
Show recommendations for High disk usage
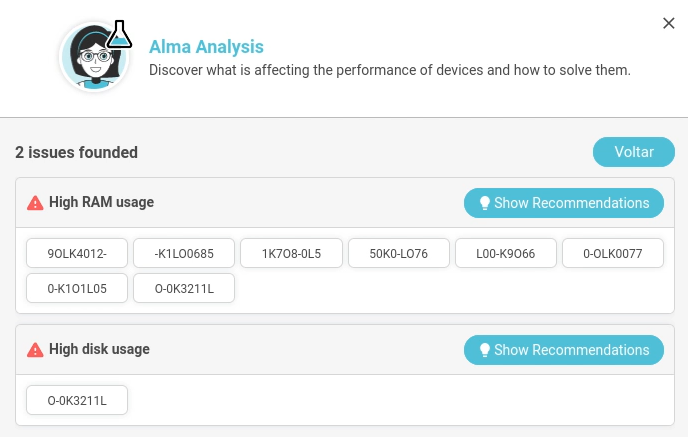point(563,350)
